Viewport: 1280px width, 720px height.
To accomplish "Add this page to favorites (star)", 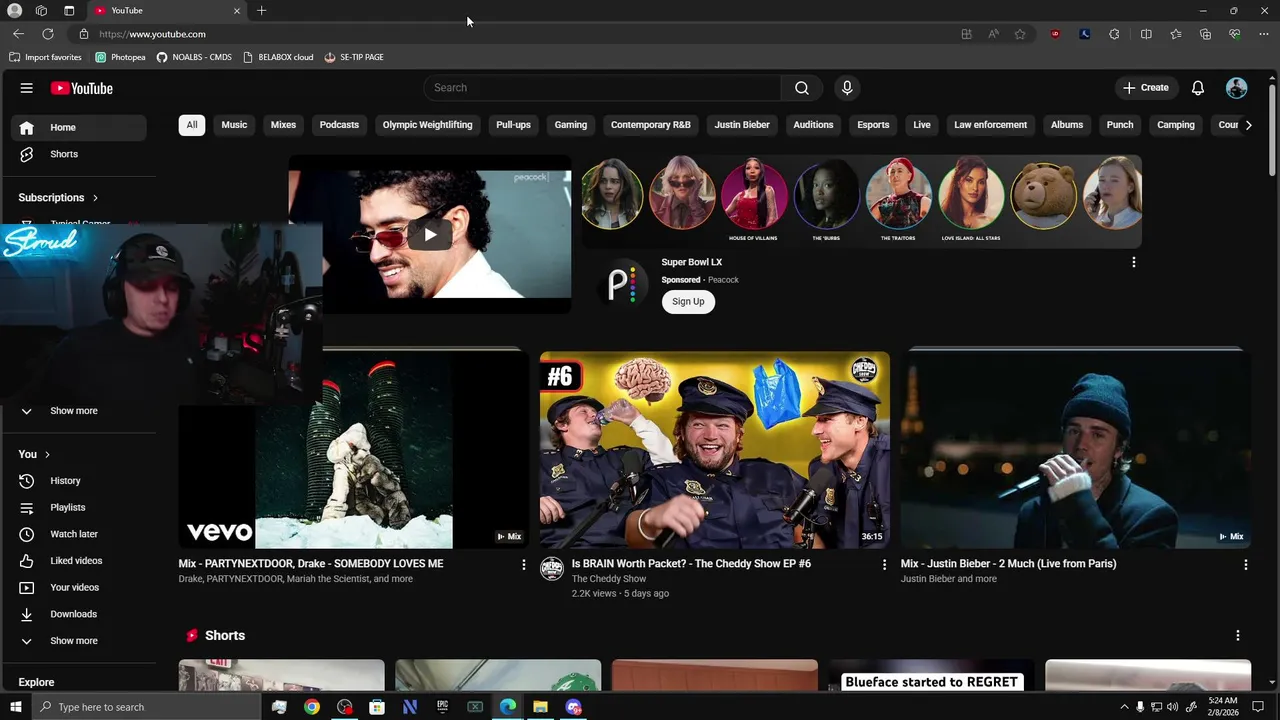I will pyautogui.click(x=1020, y=34).
